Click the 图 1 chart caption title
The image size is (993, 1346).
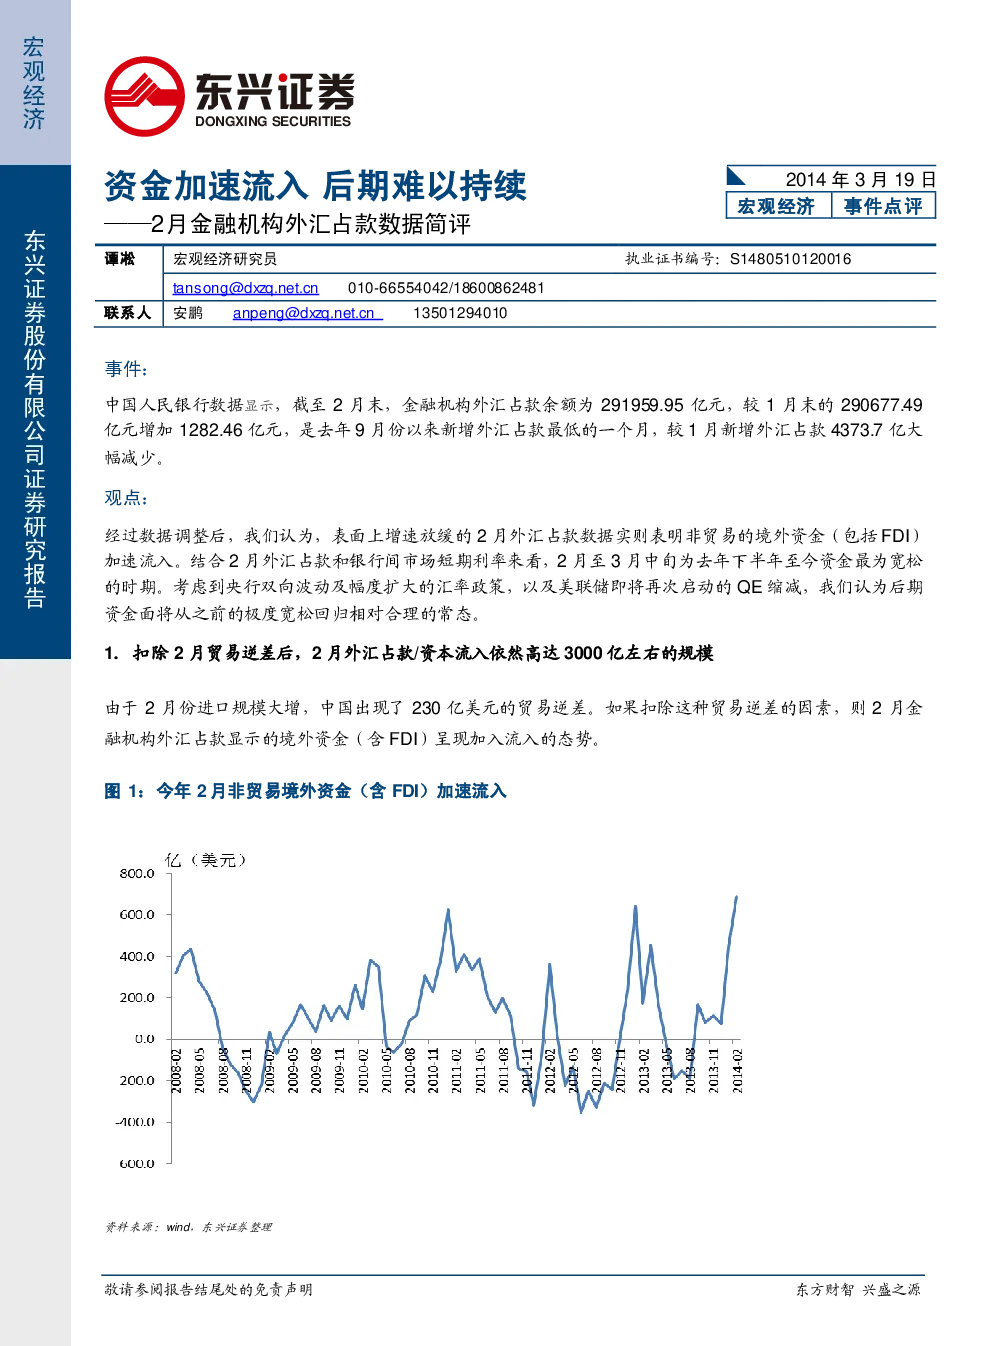click(305, 791)
